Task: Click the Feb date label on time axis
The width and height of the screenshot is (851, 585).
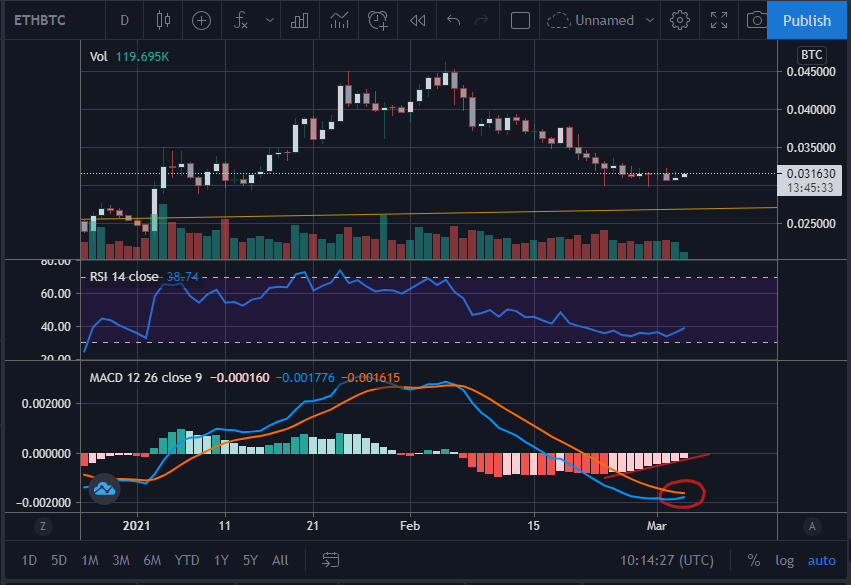Action: click(x=410, y=526)
